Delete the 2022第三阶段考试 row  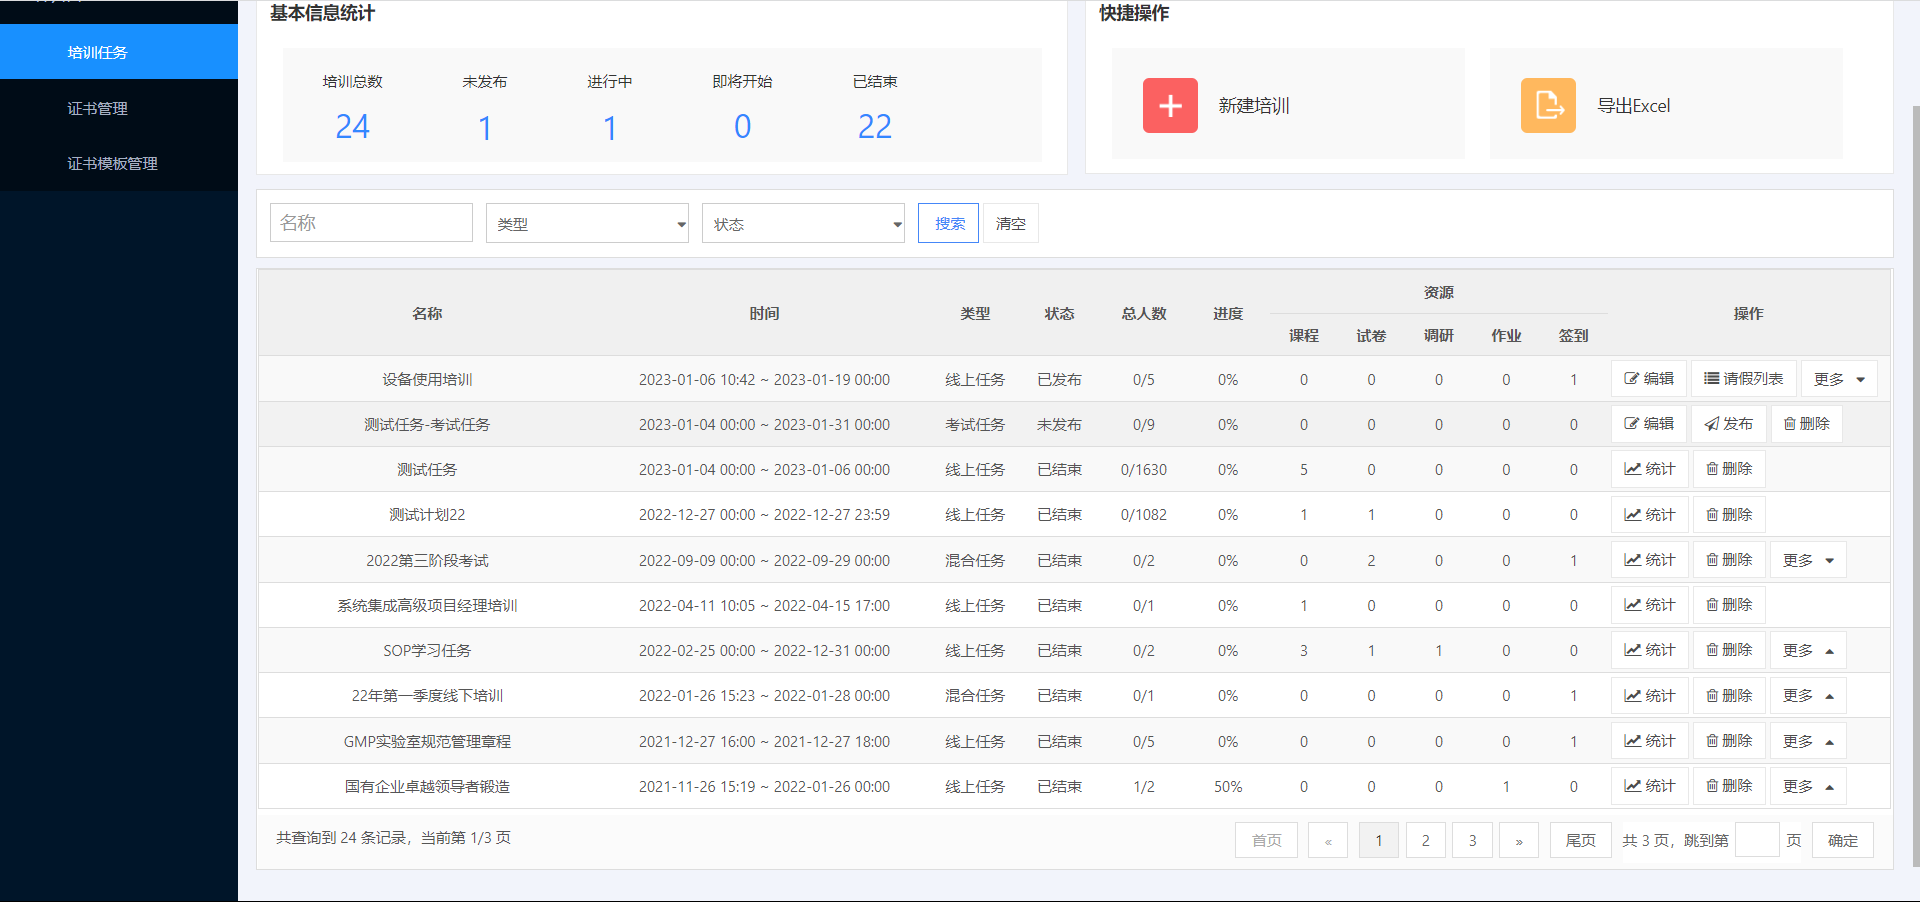click(1729, 560)
